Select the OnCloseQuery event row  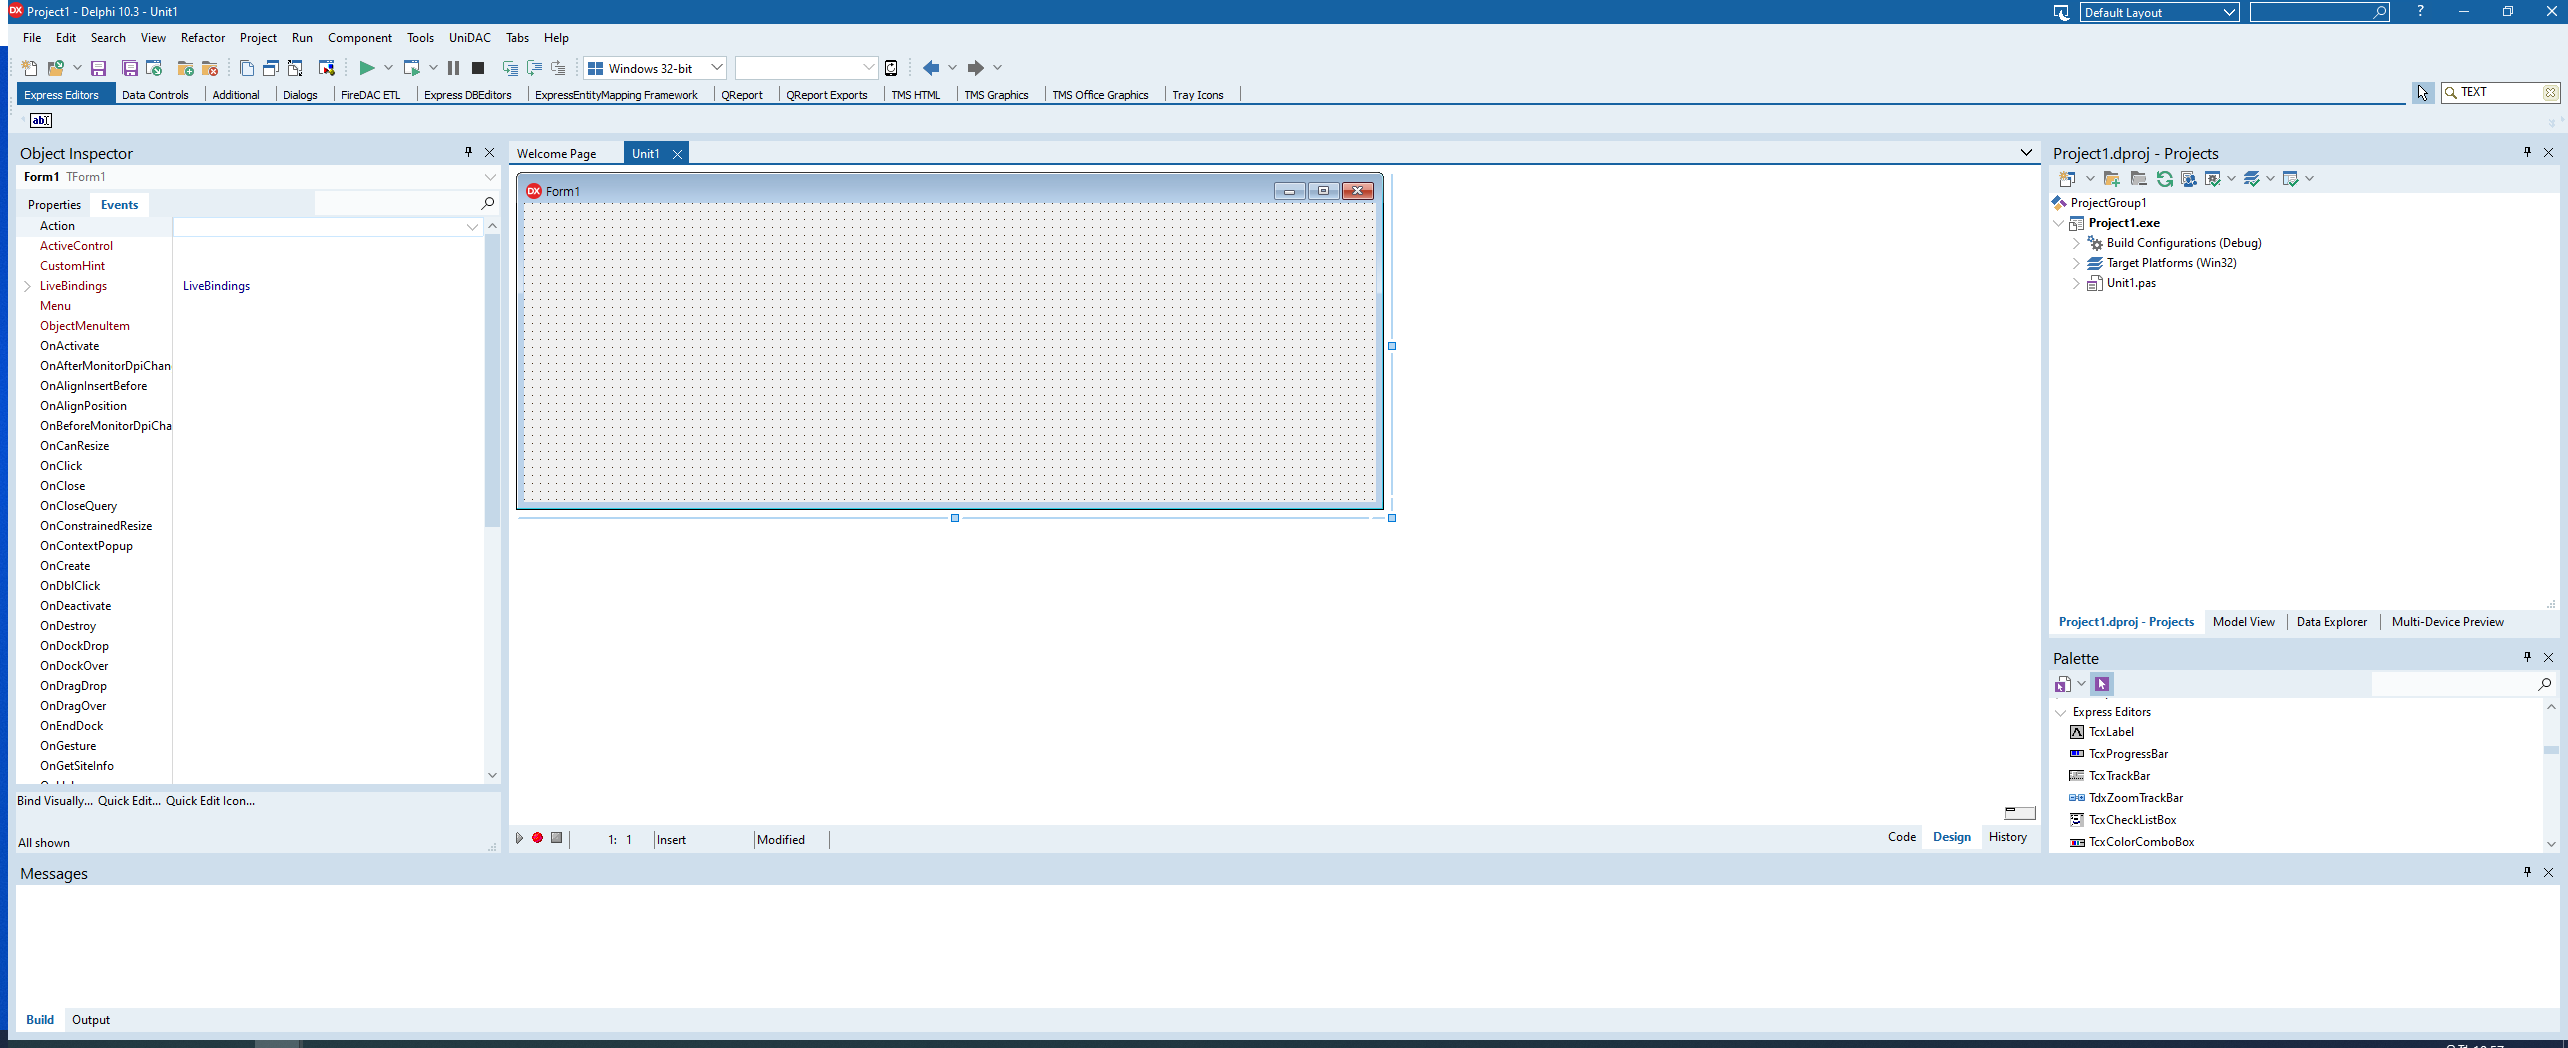(x=250, y=506)
